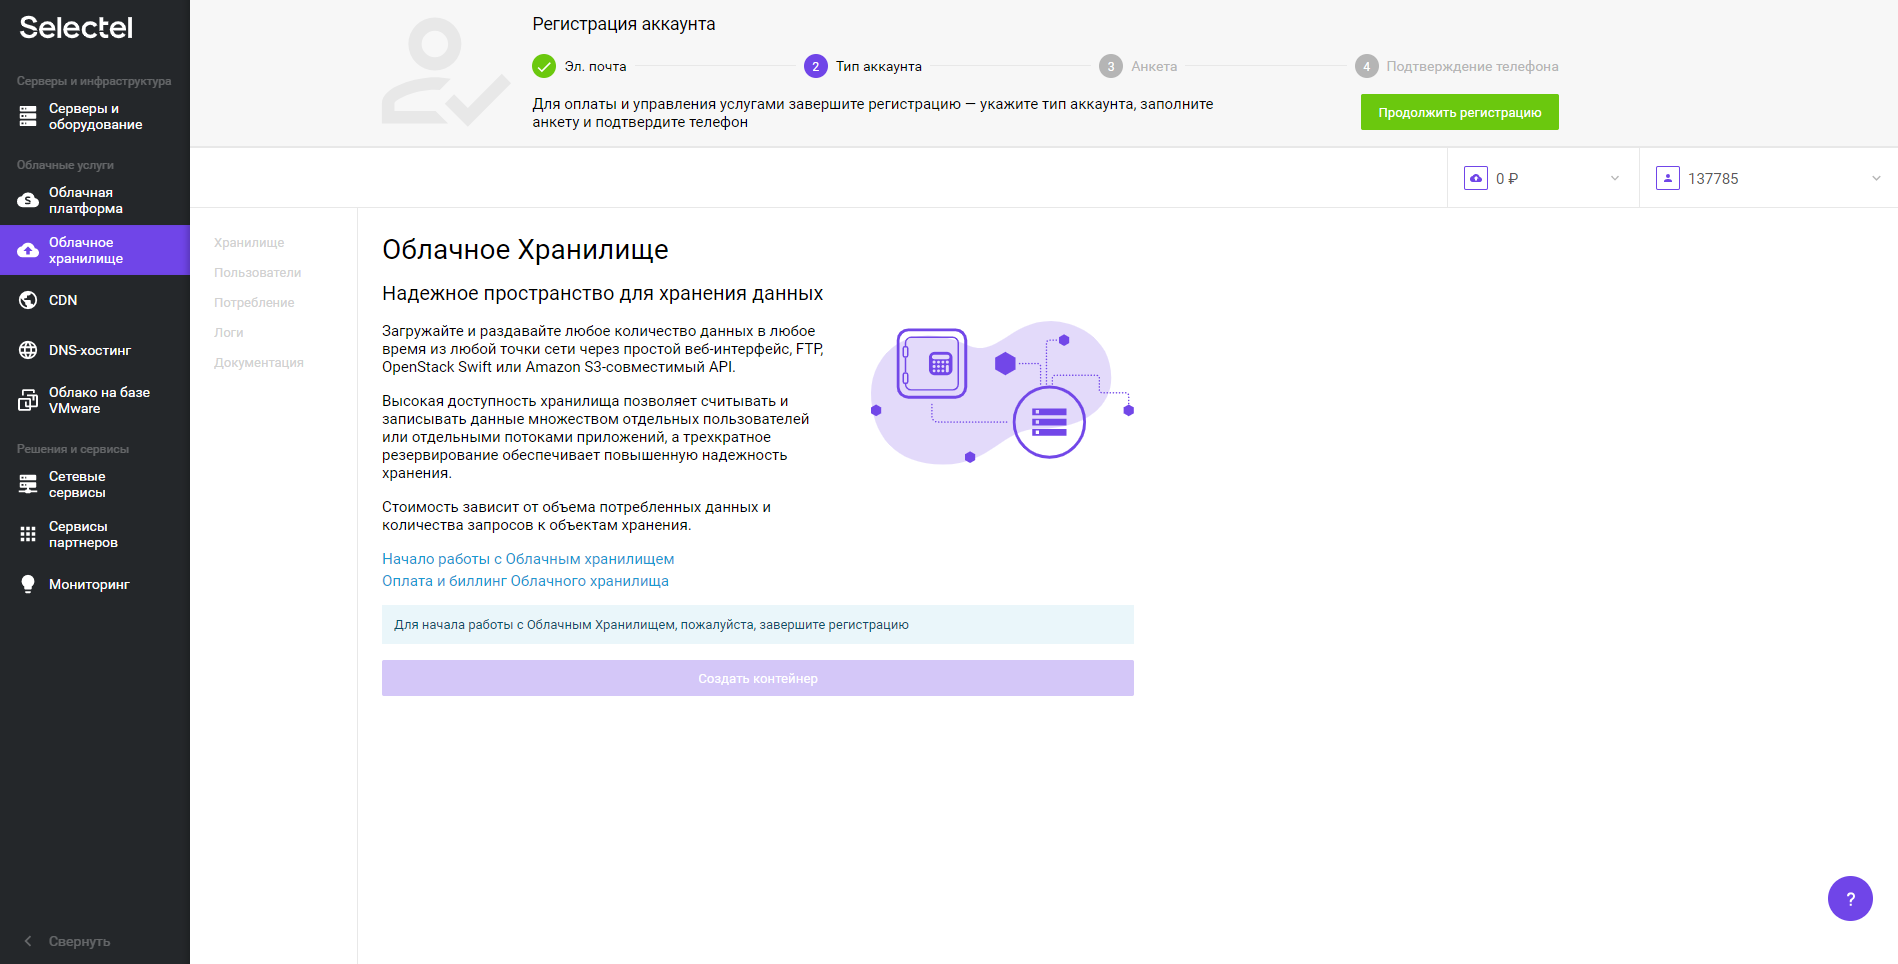Click the account user icon
The width and height of the screenshot is (1898, 964).
(1668, 178)
